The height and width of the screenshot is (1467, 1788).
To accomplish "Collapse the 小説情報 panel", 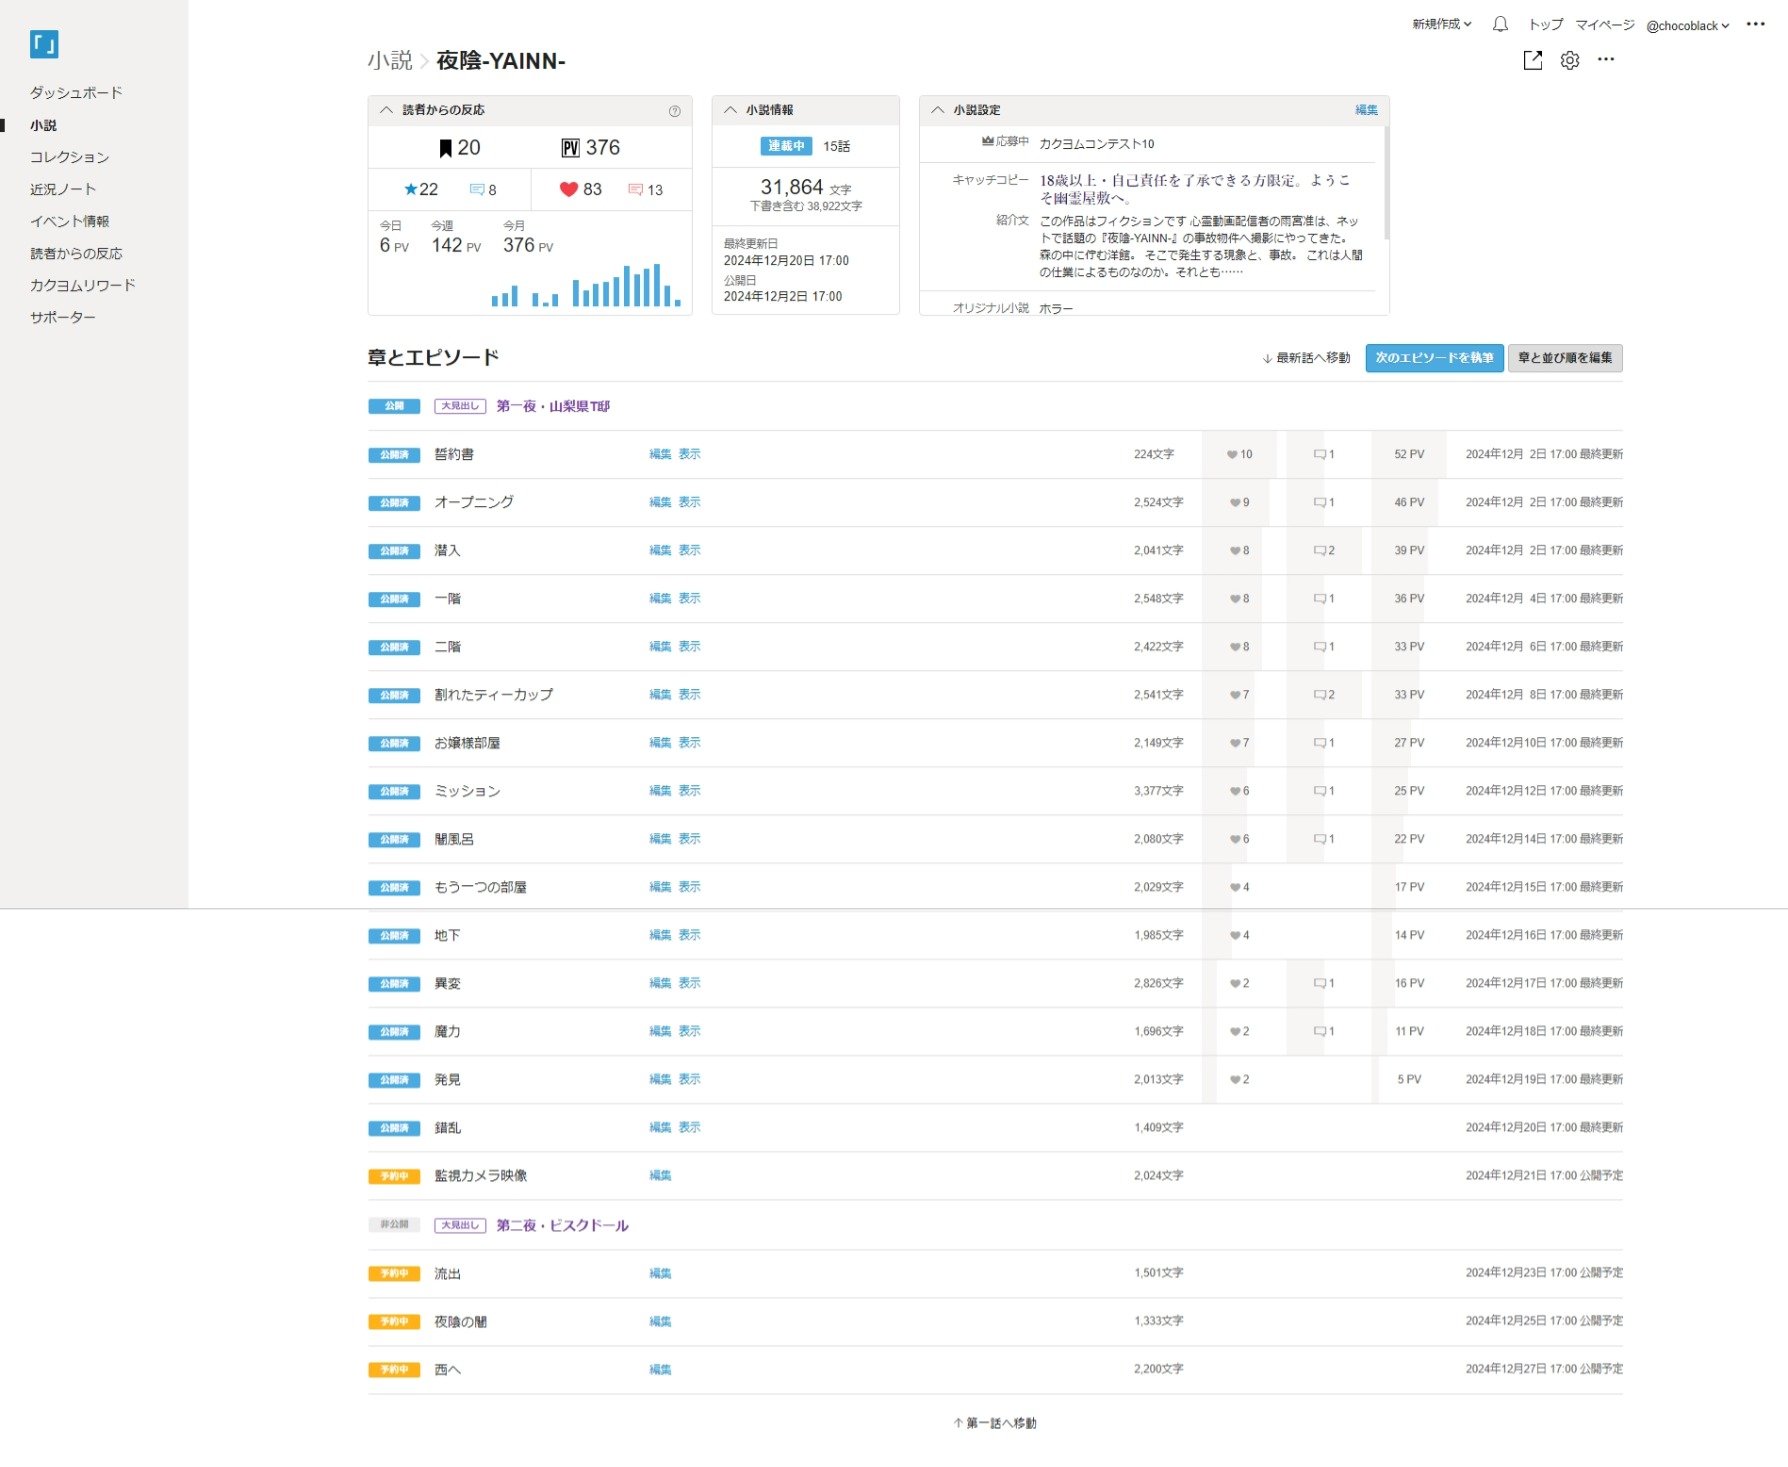I will pos(731,110).
